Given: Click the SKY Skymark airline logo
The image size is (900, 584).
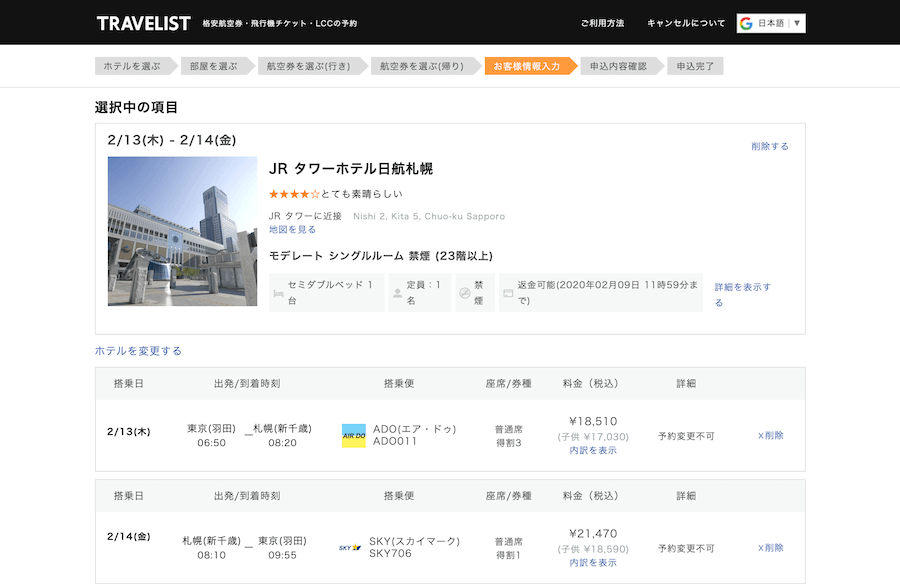Looking at the screenshot, I should [350, 547].
